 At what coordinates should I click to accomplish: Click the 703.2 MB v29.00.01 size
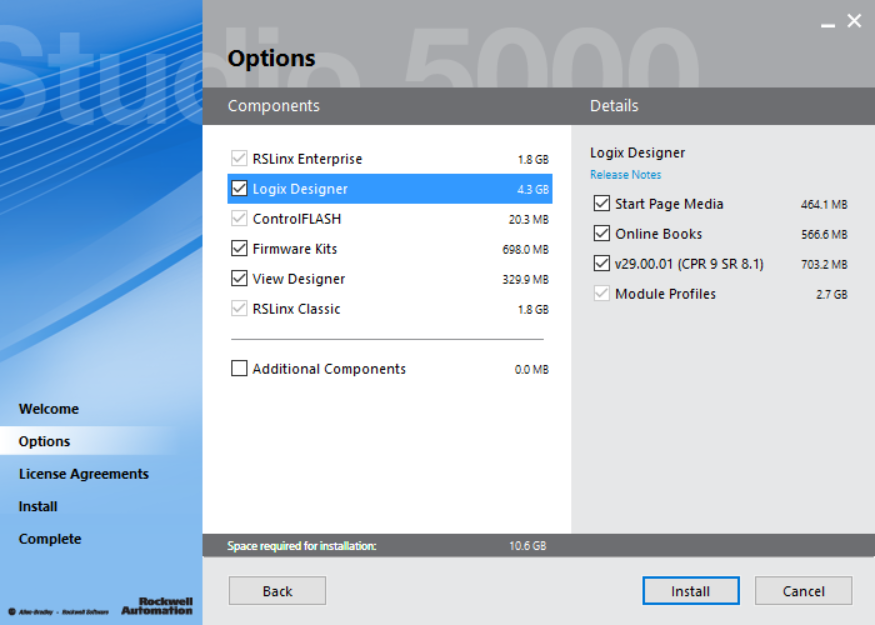point(824,264)
